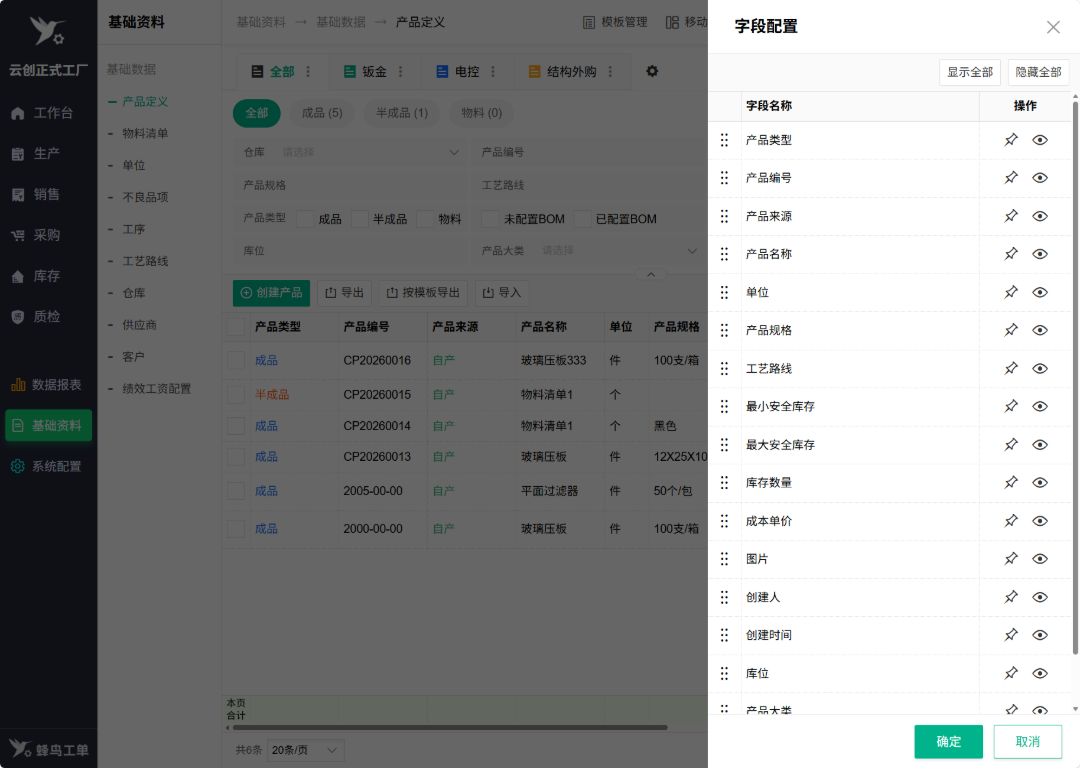Open view settings gear icon
The height and width of the screenshot is (768, 1080).
pyautogui.click(x=652, y=71)
